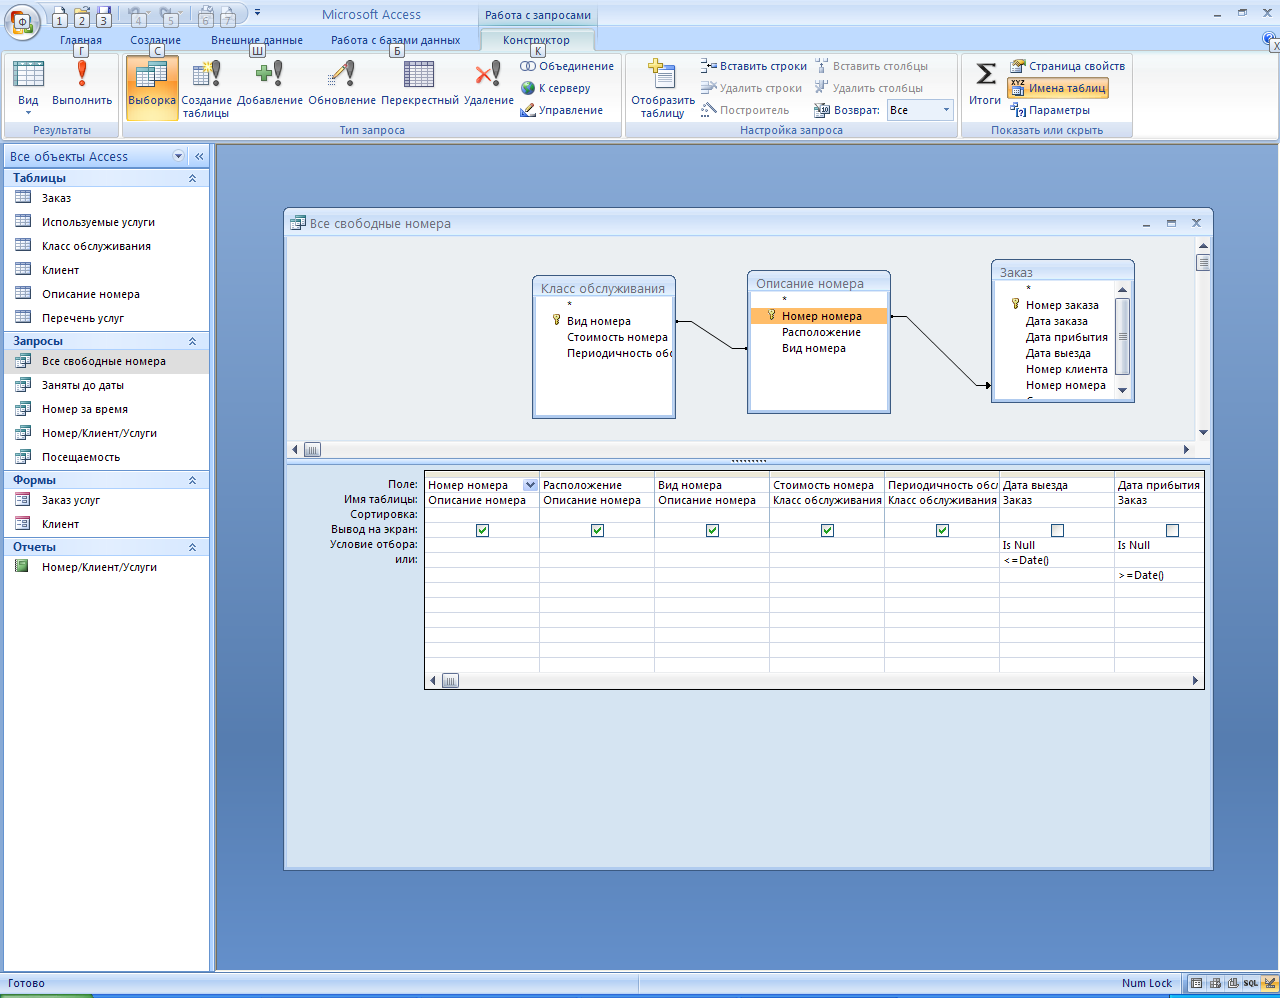Open the Главная ribbon tab
This screenshot has width=1280, height=998.
click(x=81, y=40)
